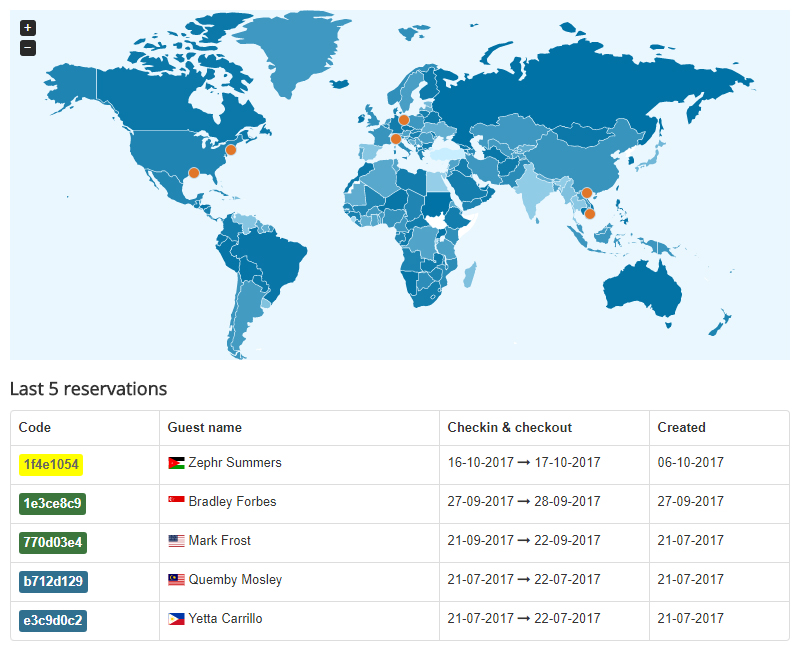The width and height of the screenshot is (800, 650).
Task: Click the orange marker over Texas
Action: coord(192,173)
